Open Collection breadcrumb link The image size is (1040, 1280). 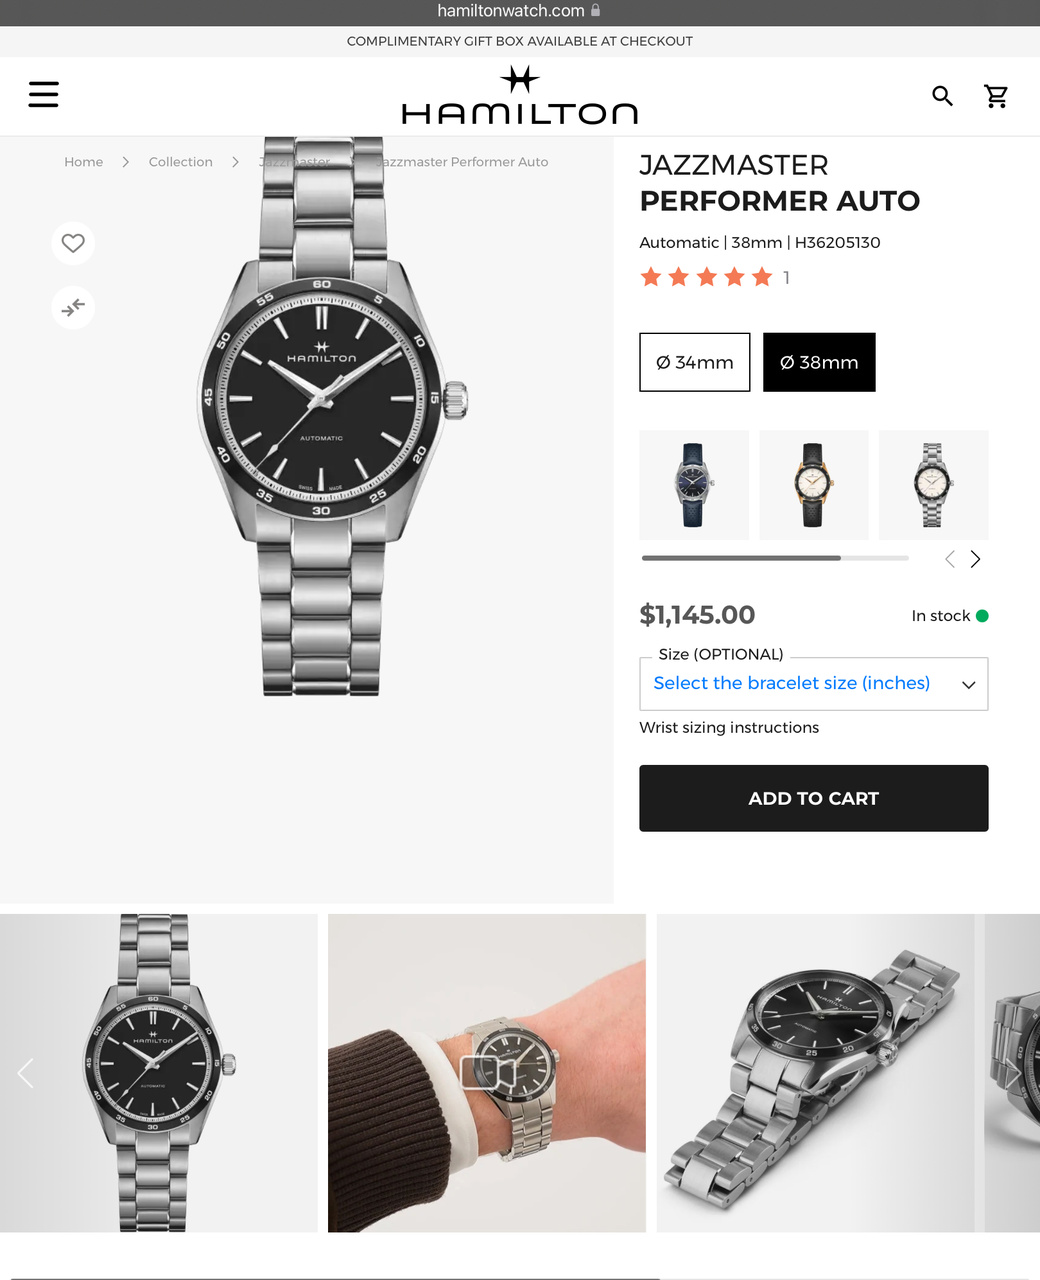pyautogui.click(x=181, y=162)
